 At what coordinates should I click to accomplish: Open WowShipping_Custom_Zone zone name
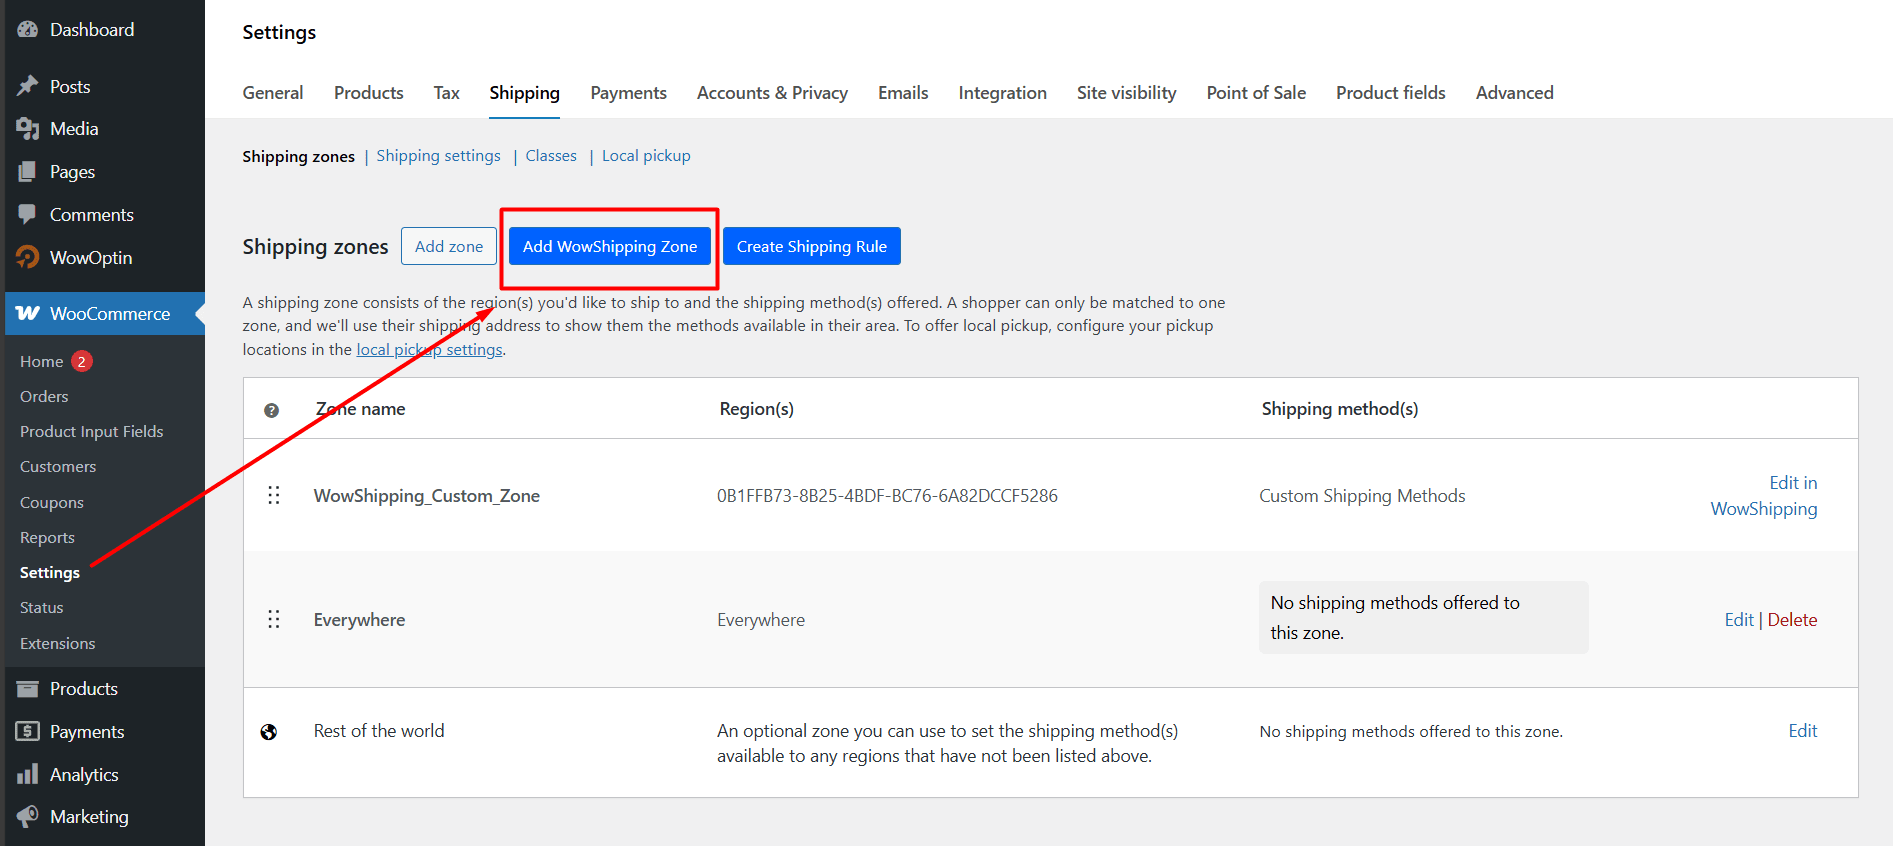[x=427, y=496]
